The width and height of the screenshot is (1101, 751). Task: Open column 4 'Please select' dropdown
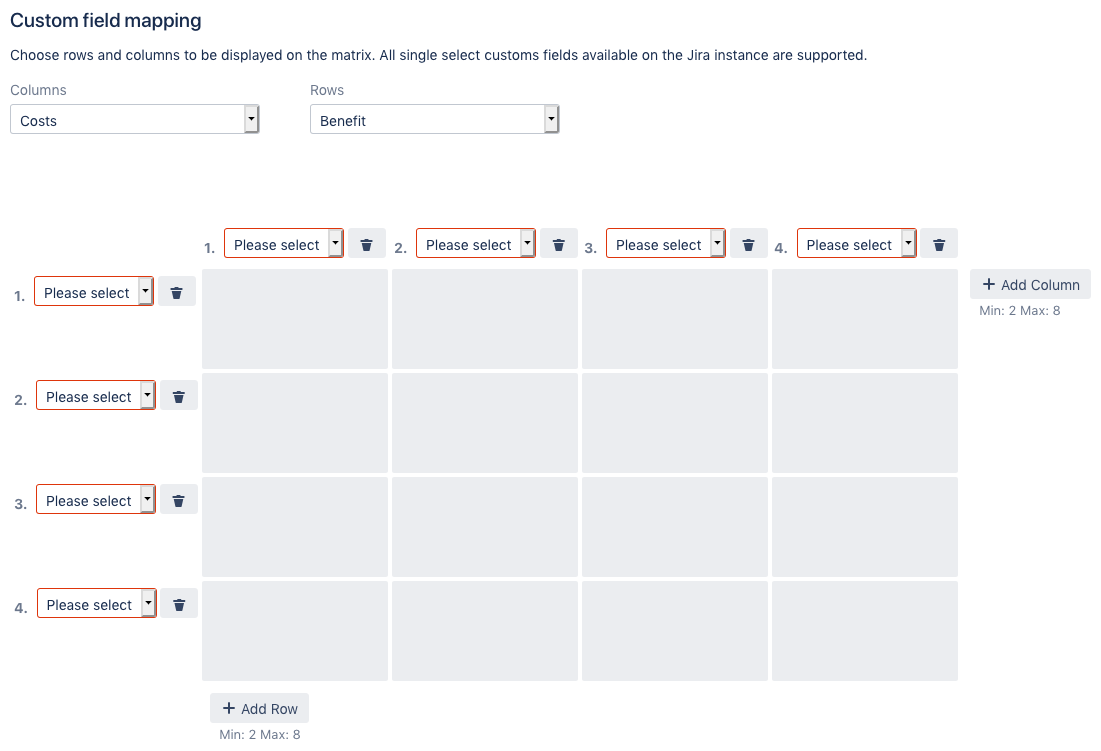pyautogui.click(x=857, y=244)
